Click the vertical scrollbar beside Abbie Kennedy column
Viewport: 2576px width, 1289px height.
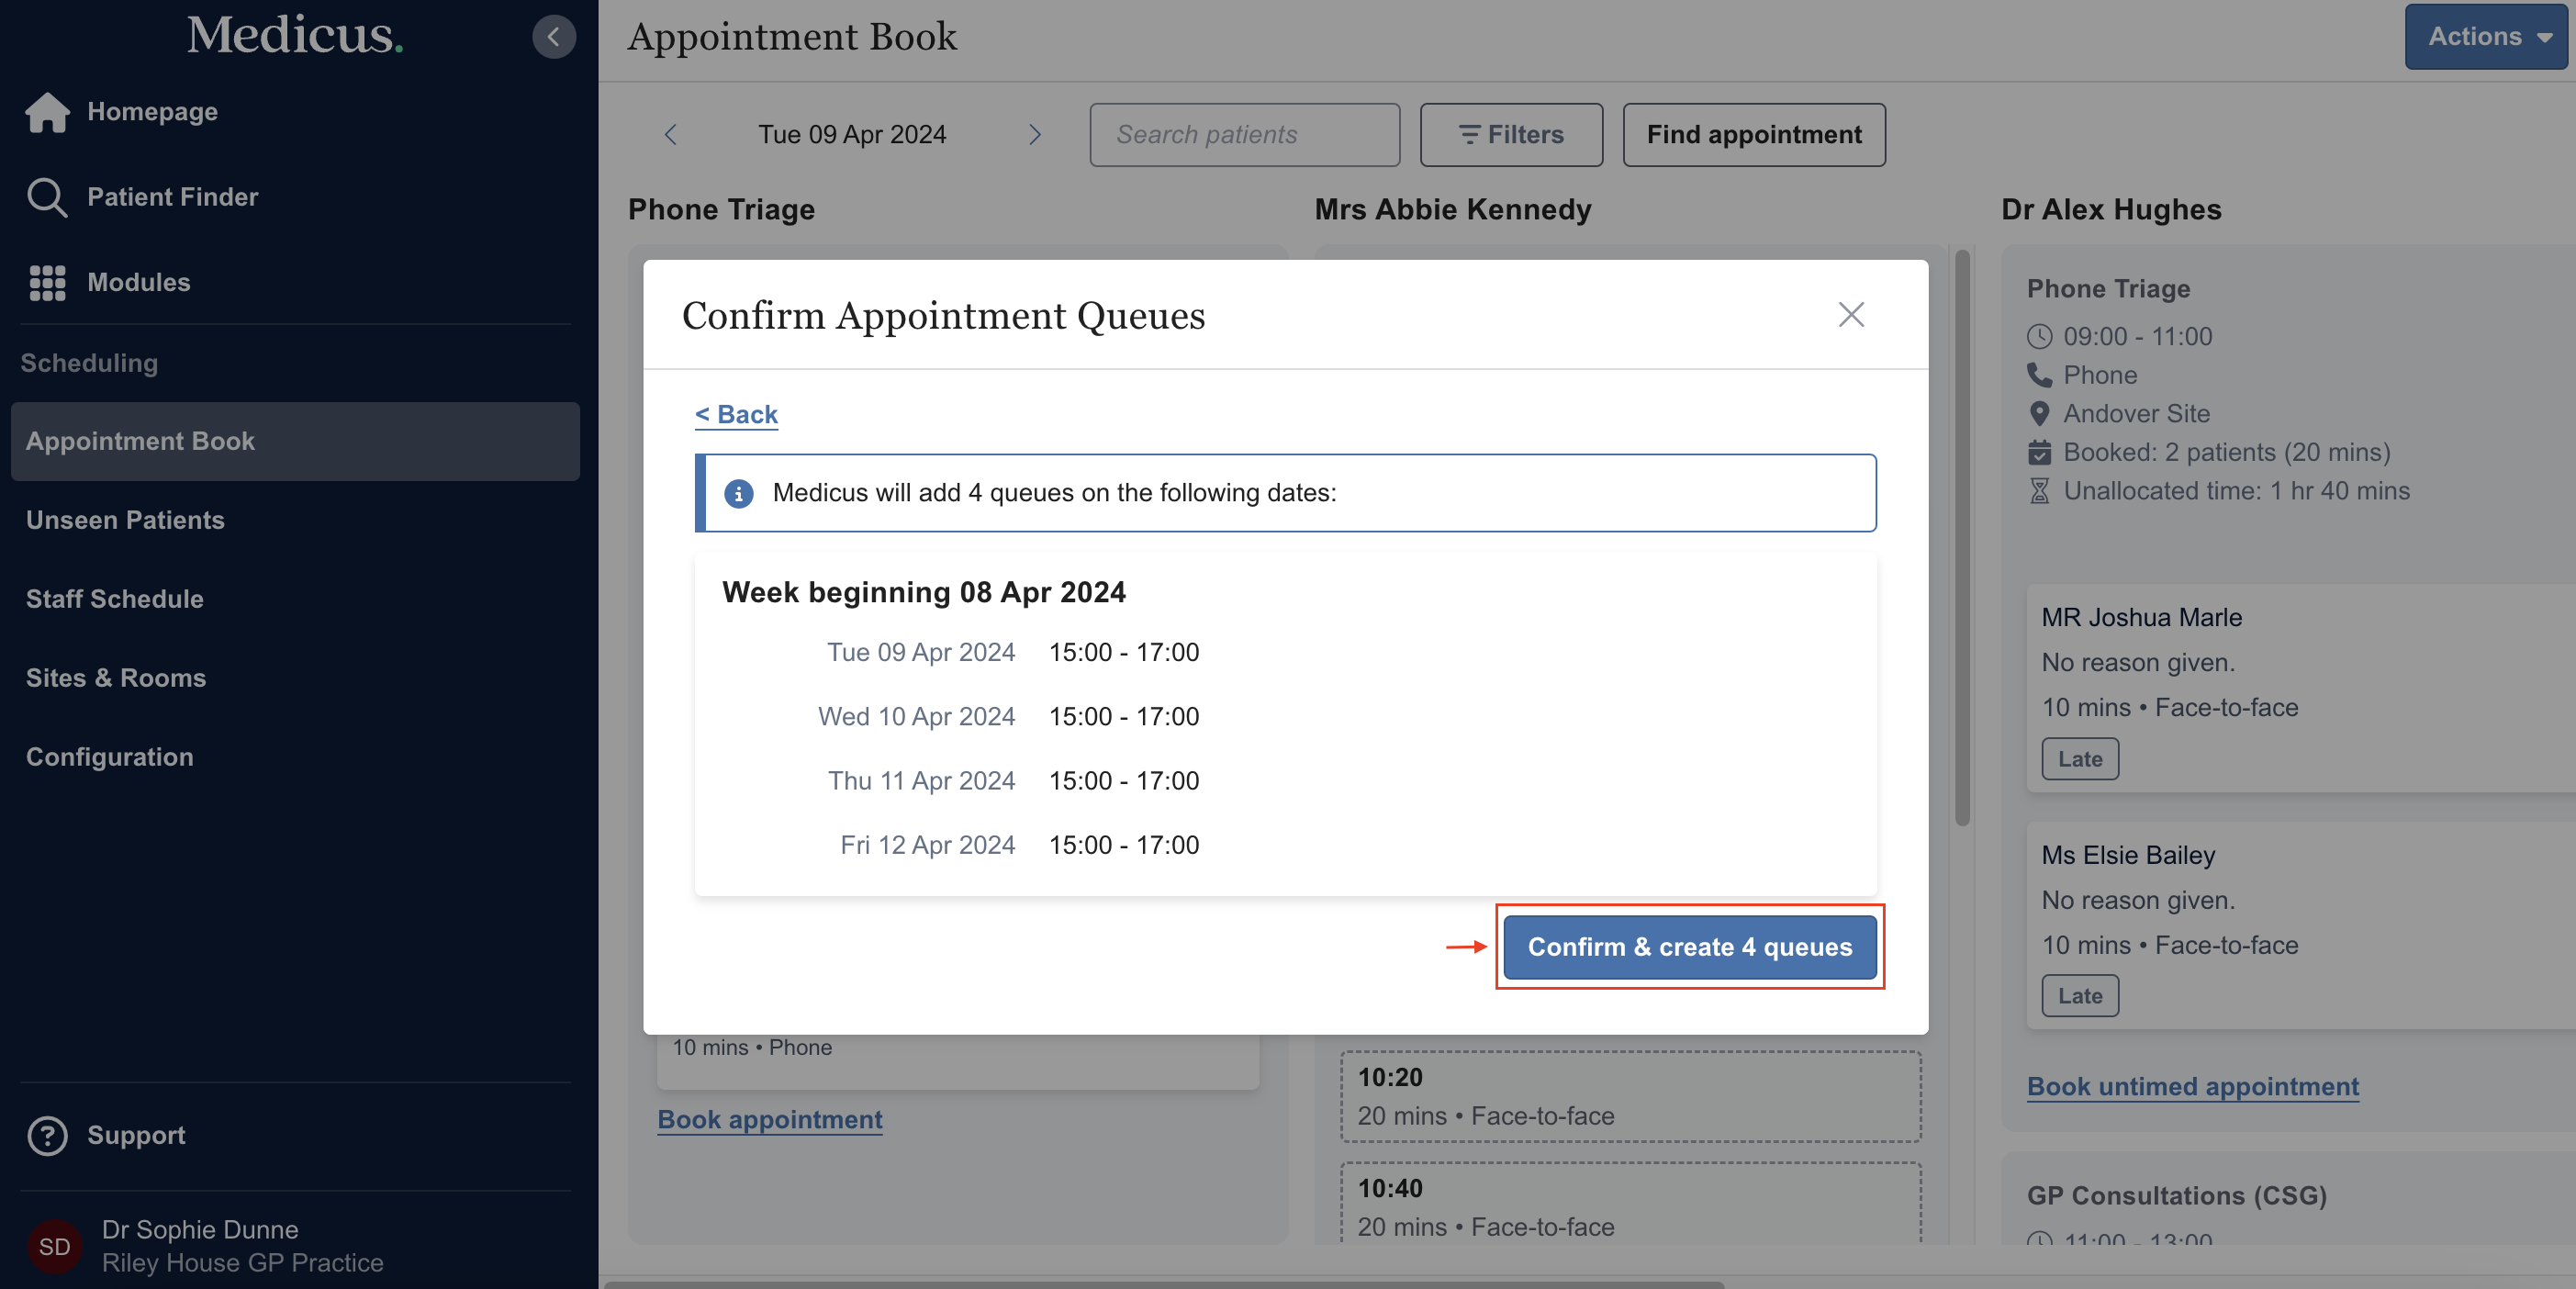coord(1962,540)
